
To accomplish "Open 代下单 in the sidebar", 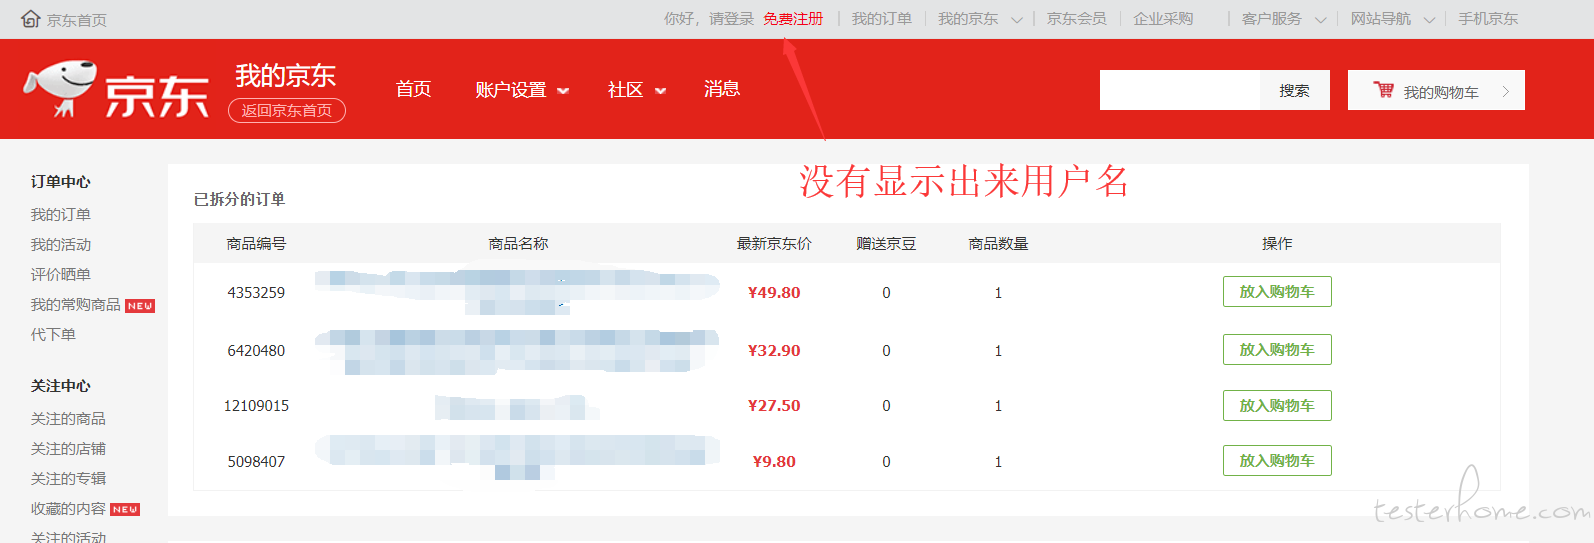I will 53,335.
